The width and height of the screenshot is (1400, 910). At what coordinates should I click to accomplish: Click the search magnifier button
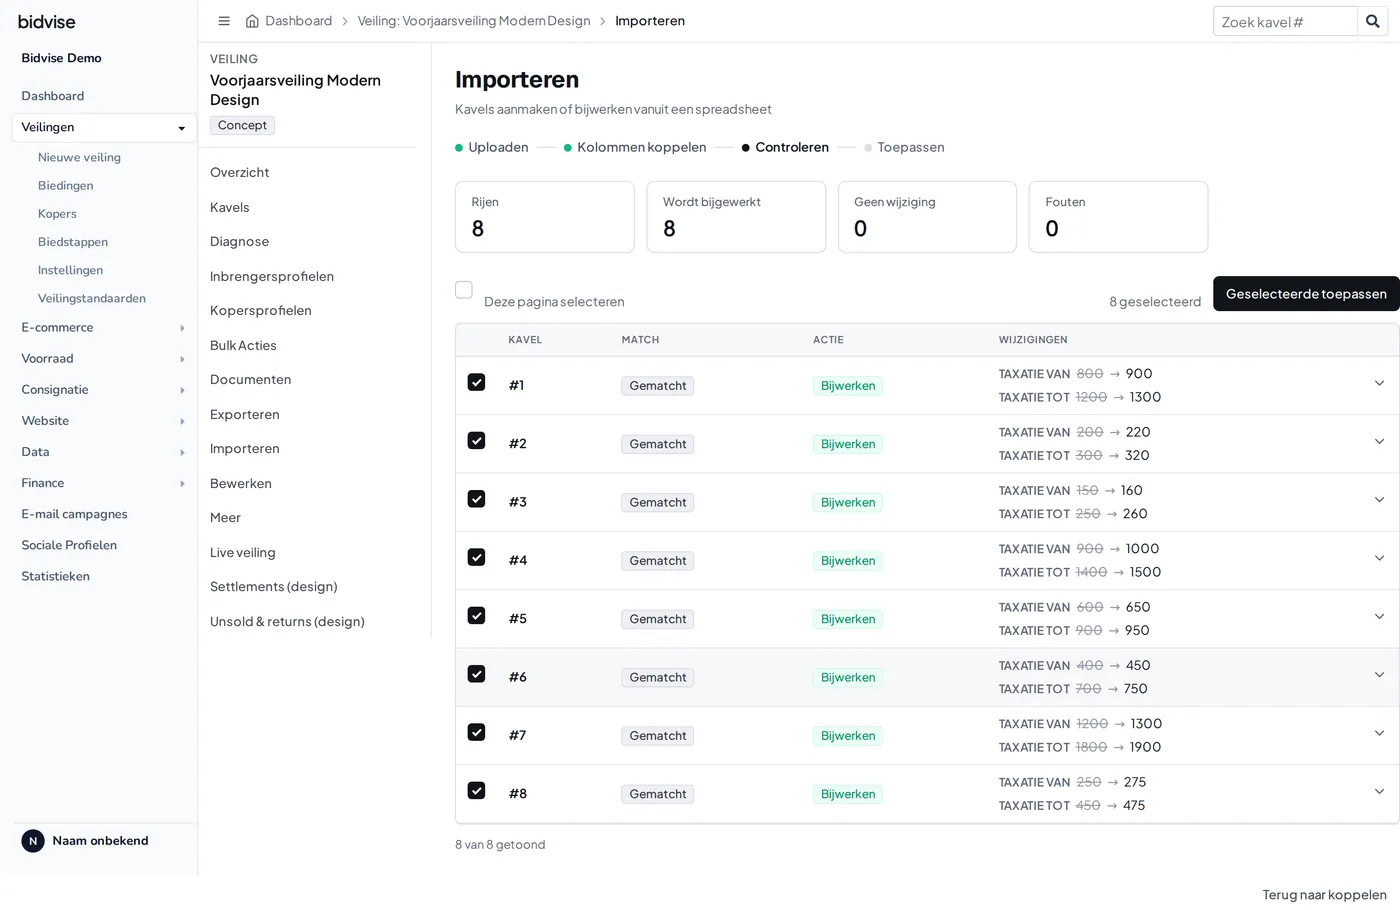click(1372, 21)
